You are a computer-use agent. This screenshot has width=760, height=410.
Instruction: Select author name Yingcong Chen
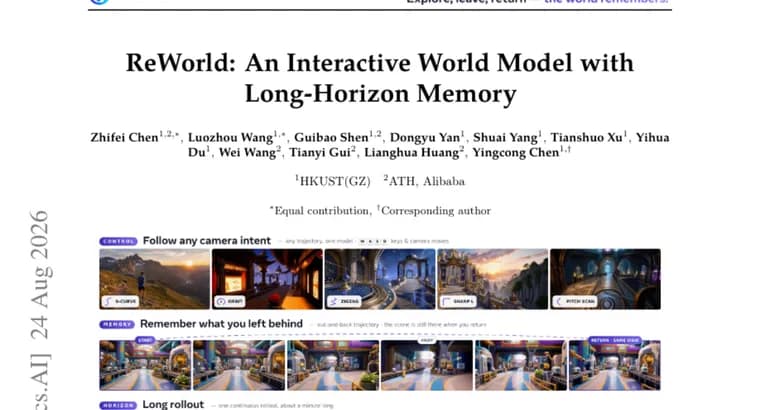pos(516,153)
